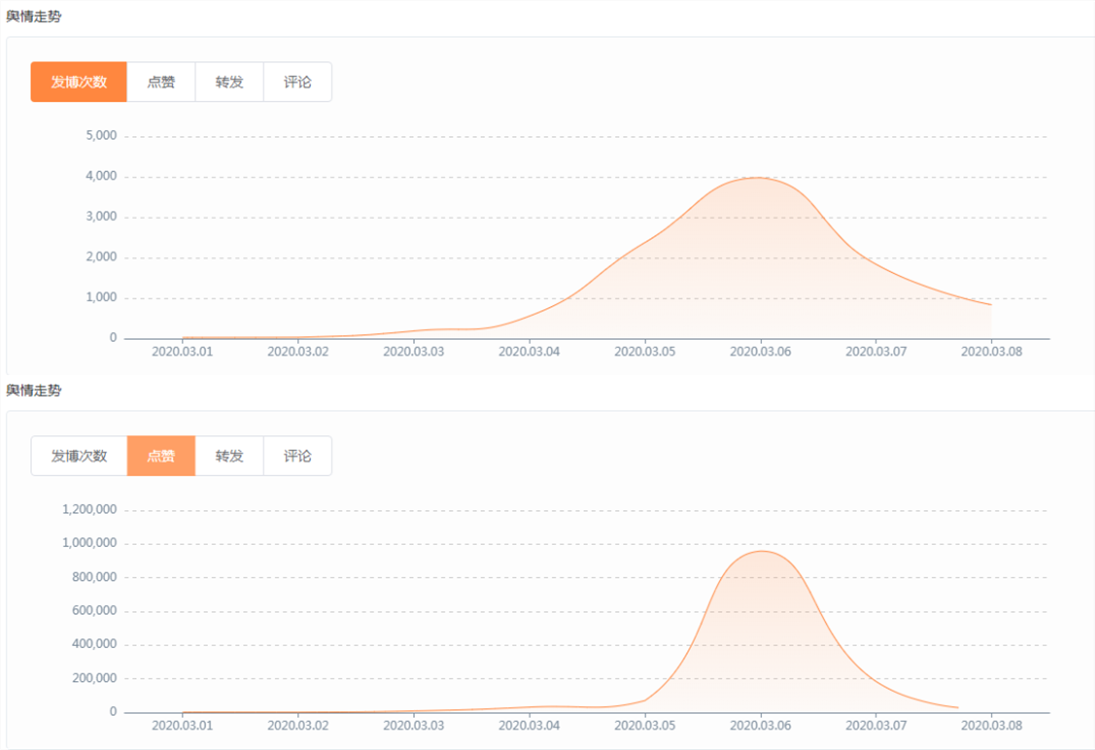Open 转发 tab in top chart
Image resolution: width=1095 pixels, height=750 pixels.
point(230,82)
